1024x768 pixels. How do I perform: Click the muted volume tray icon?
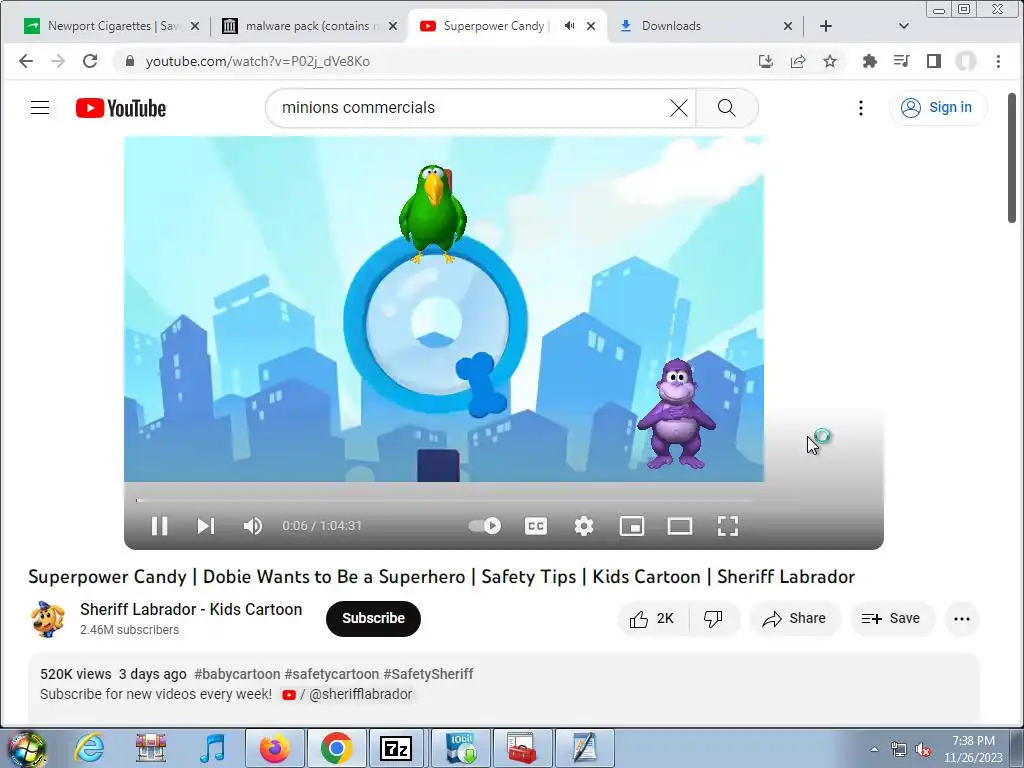pyautogui.click(x=923, y=750)
